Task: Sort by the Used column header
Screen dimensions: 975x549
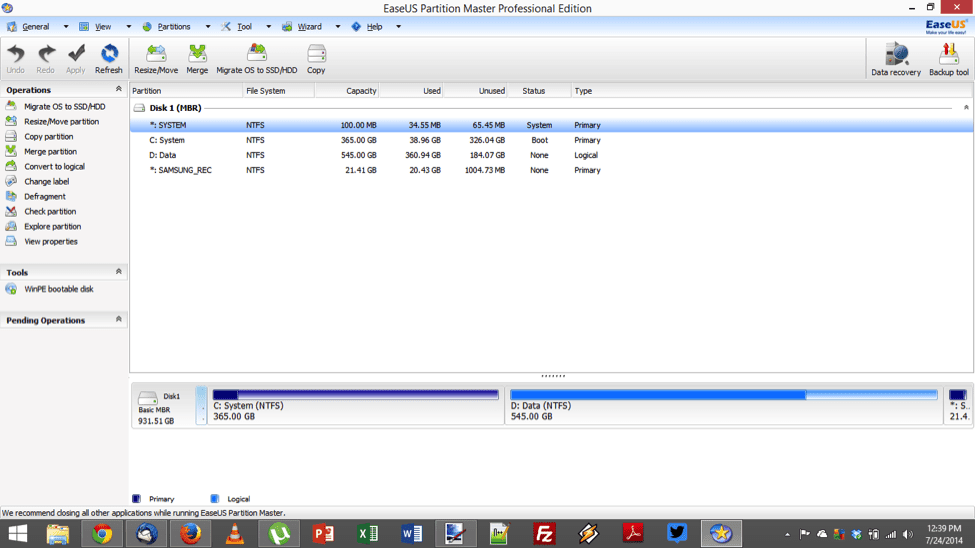Action: click(411, 91)
